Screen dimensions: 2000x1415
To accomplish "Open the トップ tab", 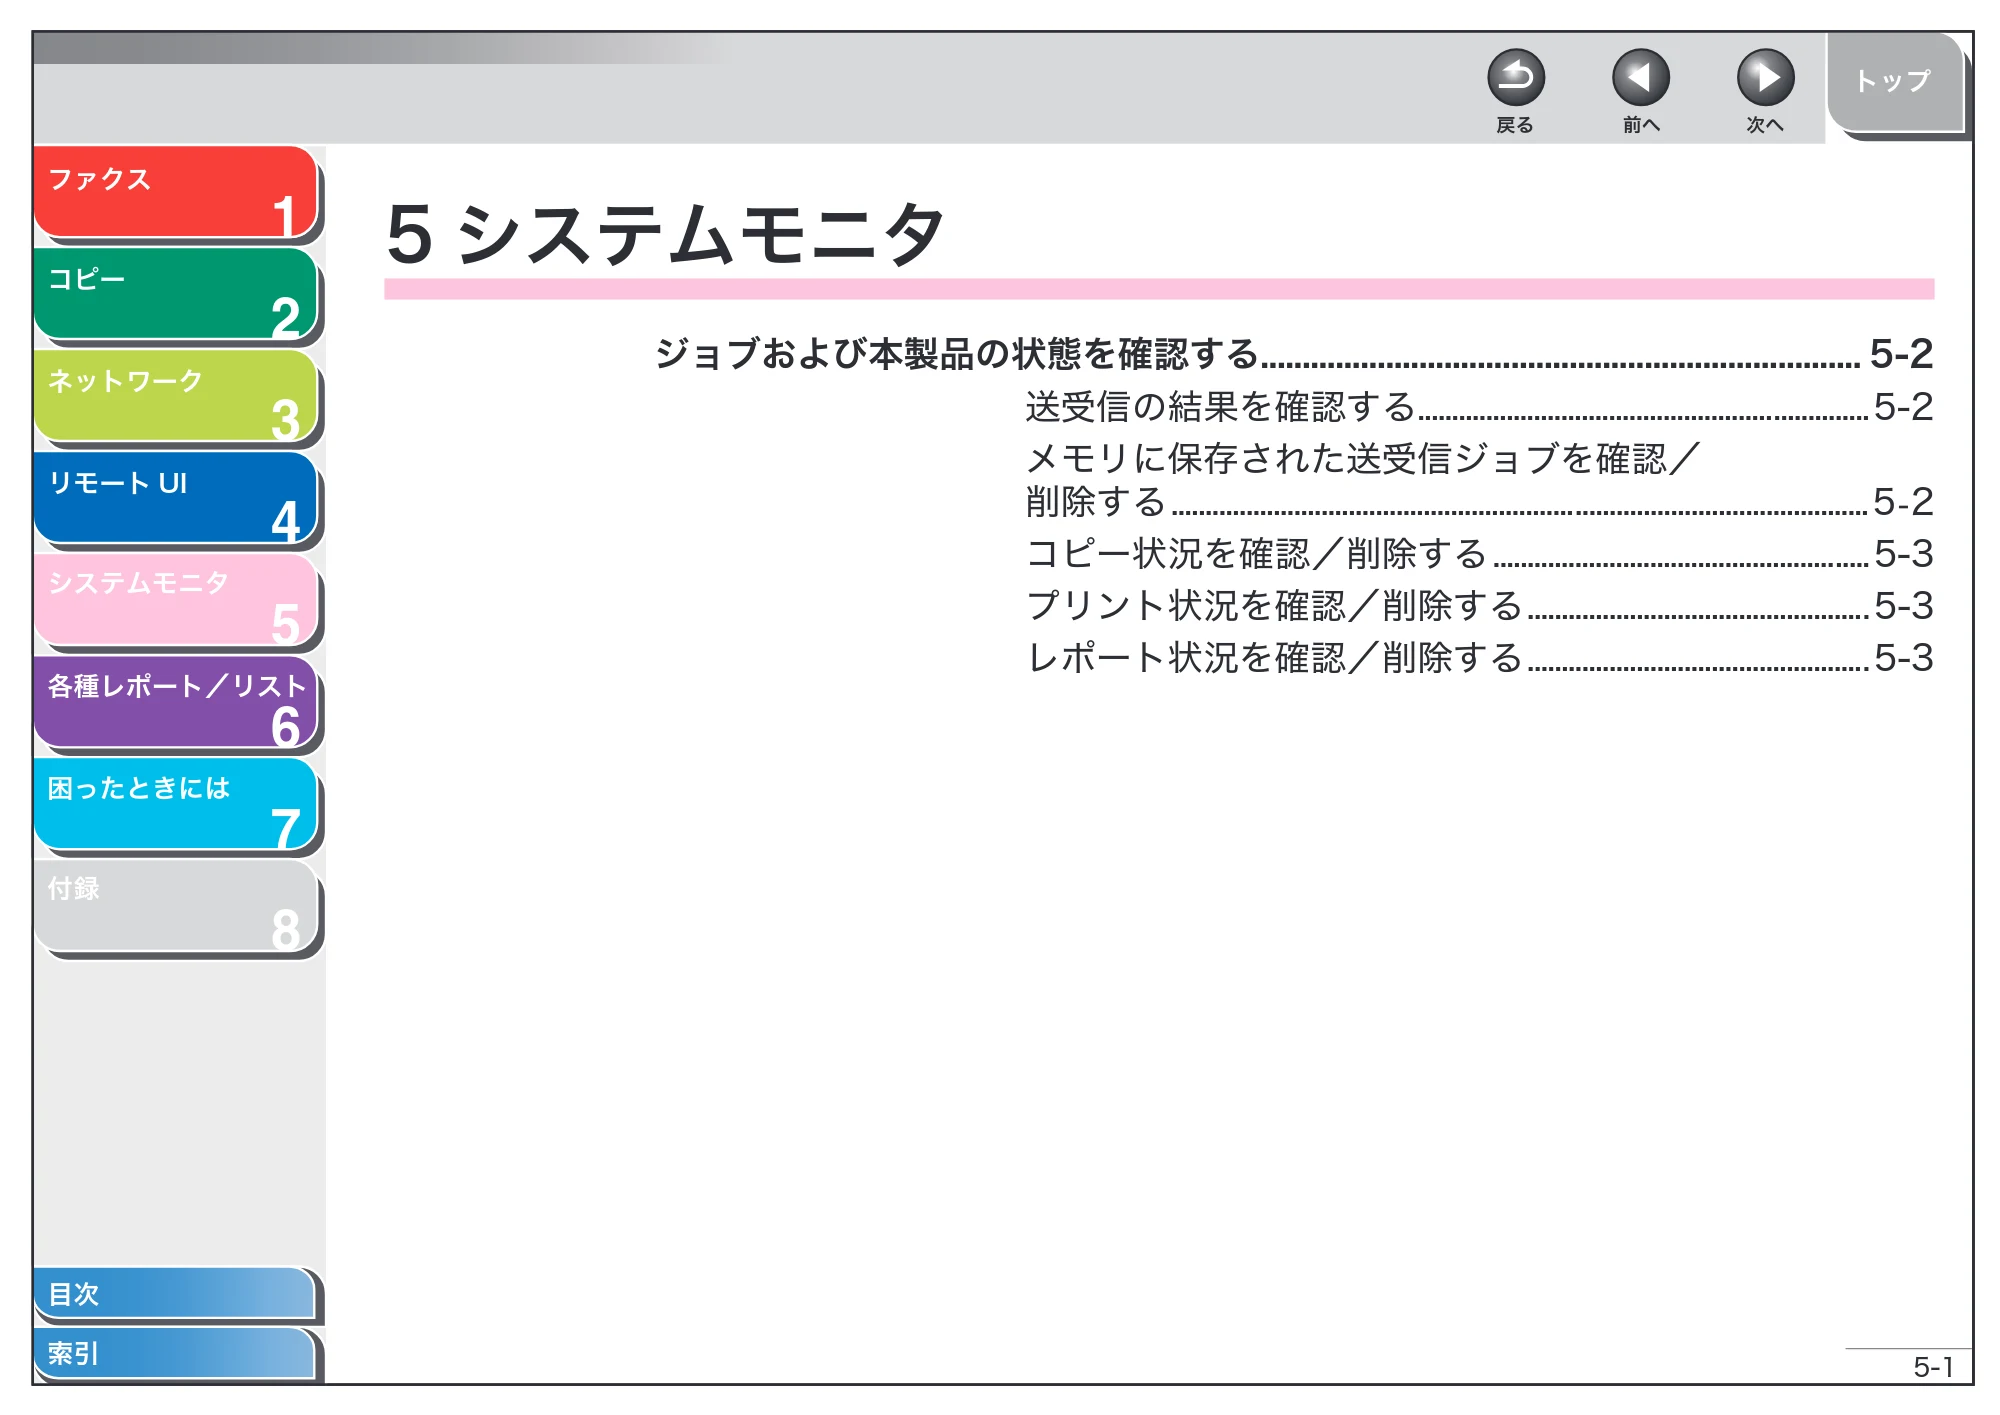I will [1894, 82].
